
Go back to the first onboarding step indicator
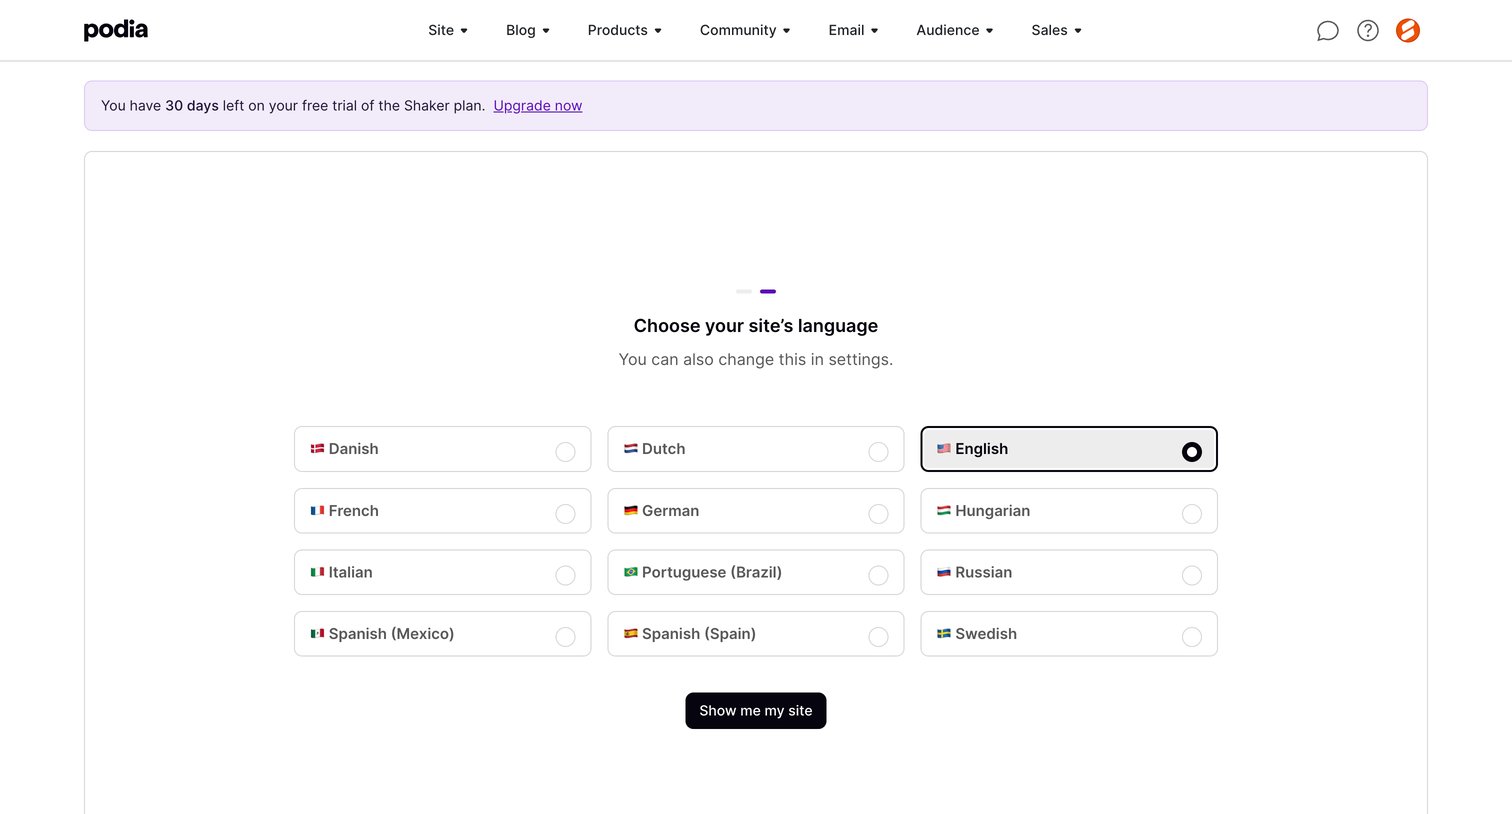(x=744, y=291)
